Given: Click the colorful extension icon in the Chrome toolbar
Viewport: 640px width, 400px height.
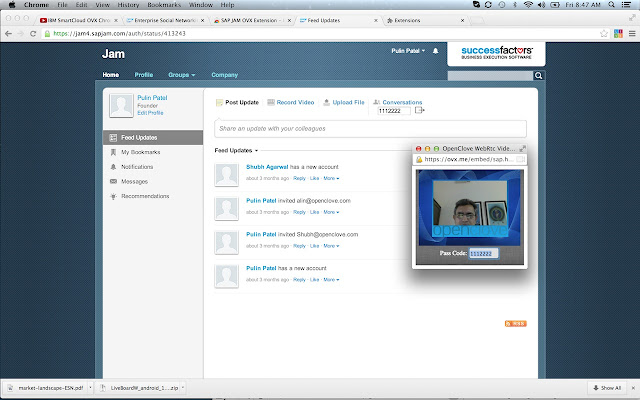Looking at the screenshot, I should [x=618, y=33].
